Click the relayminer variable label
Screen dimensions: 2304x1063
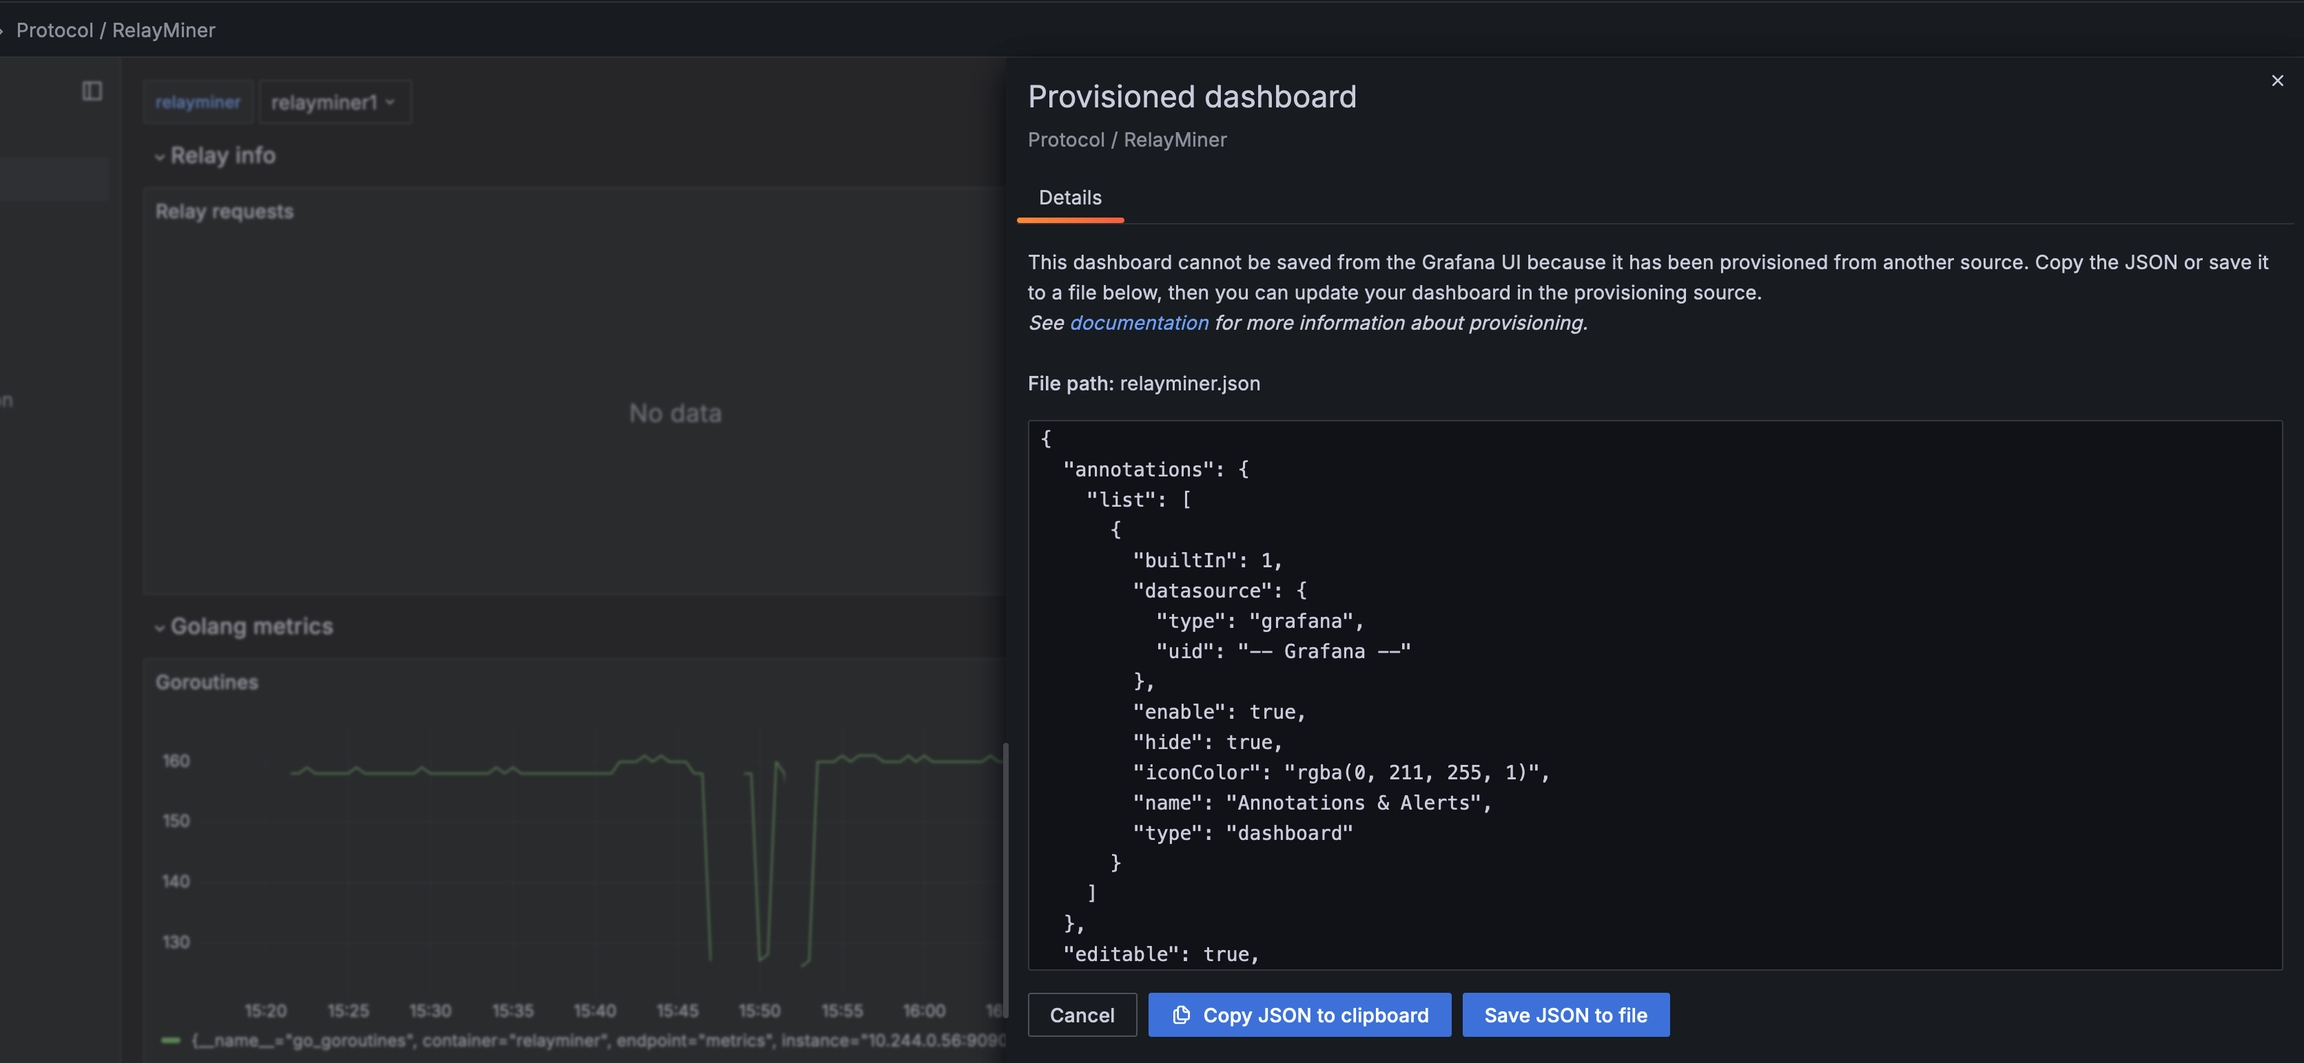[197, 102]
